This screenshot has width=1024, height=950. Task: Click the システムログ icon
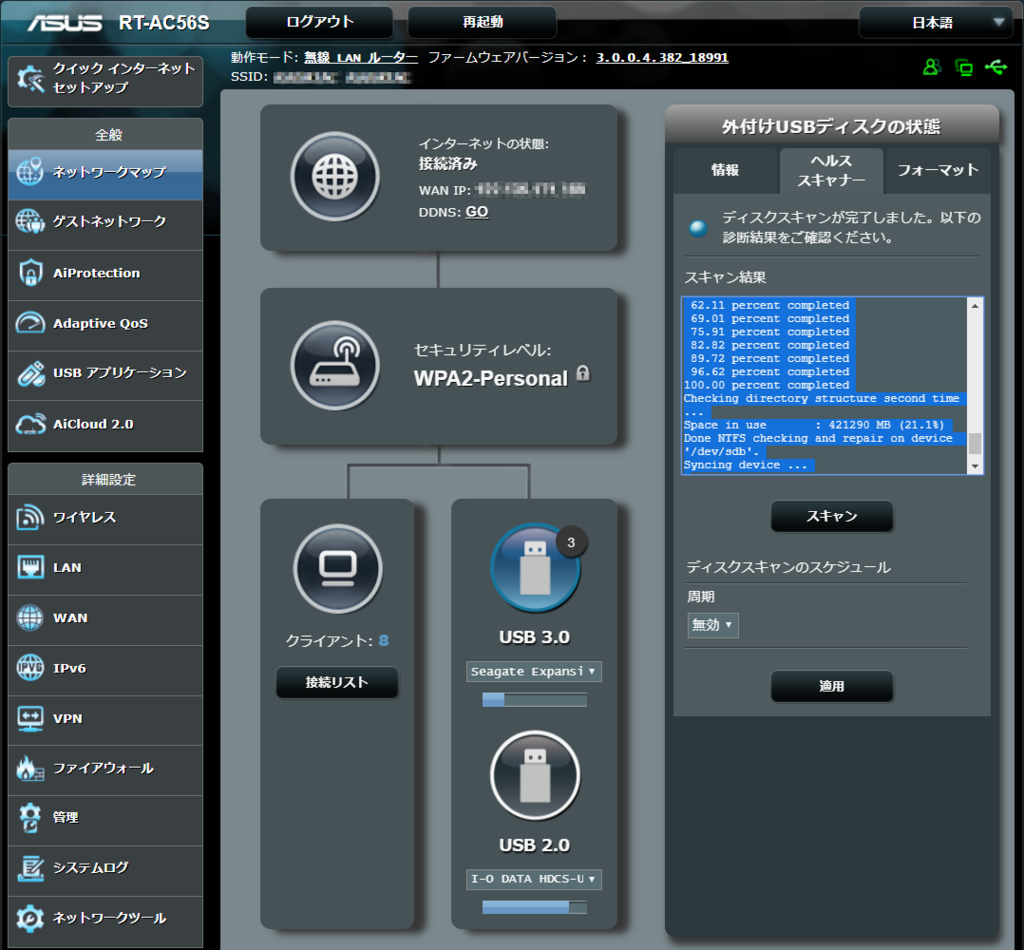coord(30,868)
